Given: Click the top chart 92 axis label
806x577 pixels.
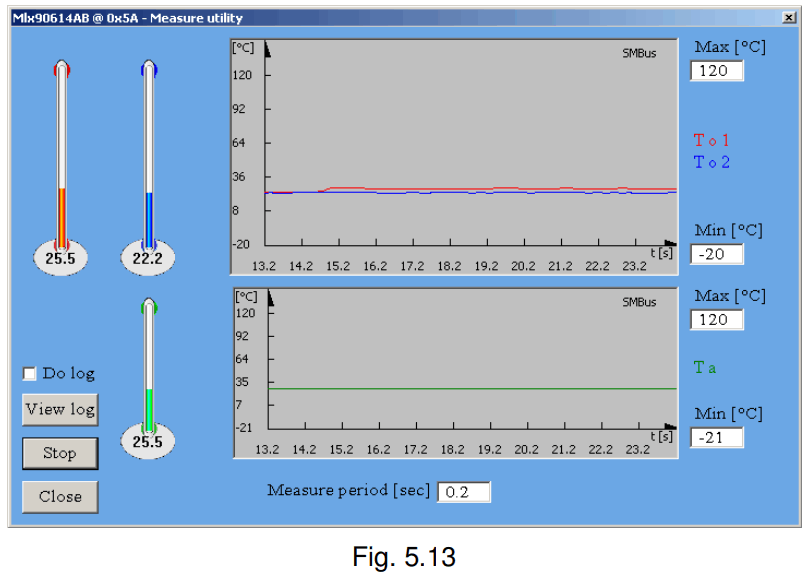Looking at the screenshot, I should (x=239, y=109).
